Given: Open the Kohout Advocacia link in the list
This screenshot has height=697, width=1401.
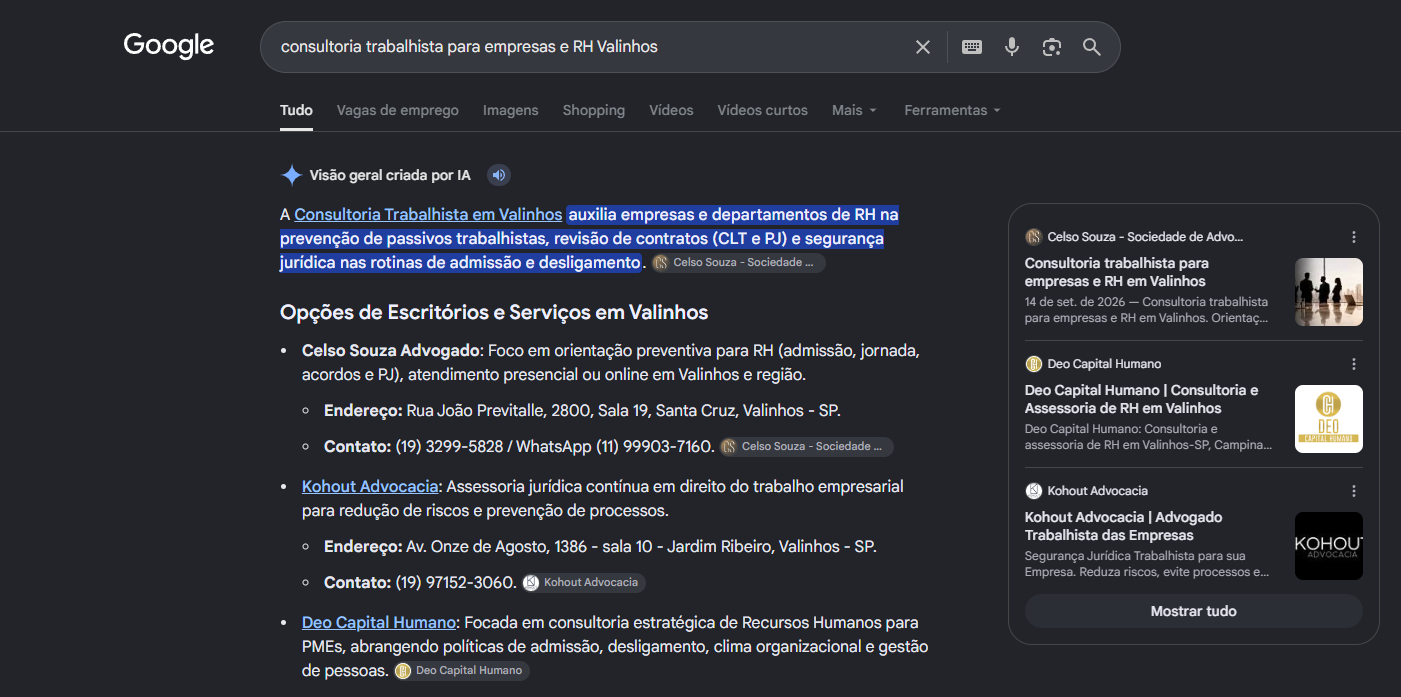Looking at the screenshot, I should [370, 487].
